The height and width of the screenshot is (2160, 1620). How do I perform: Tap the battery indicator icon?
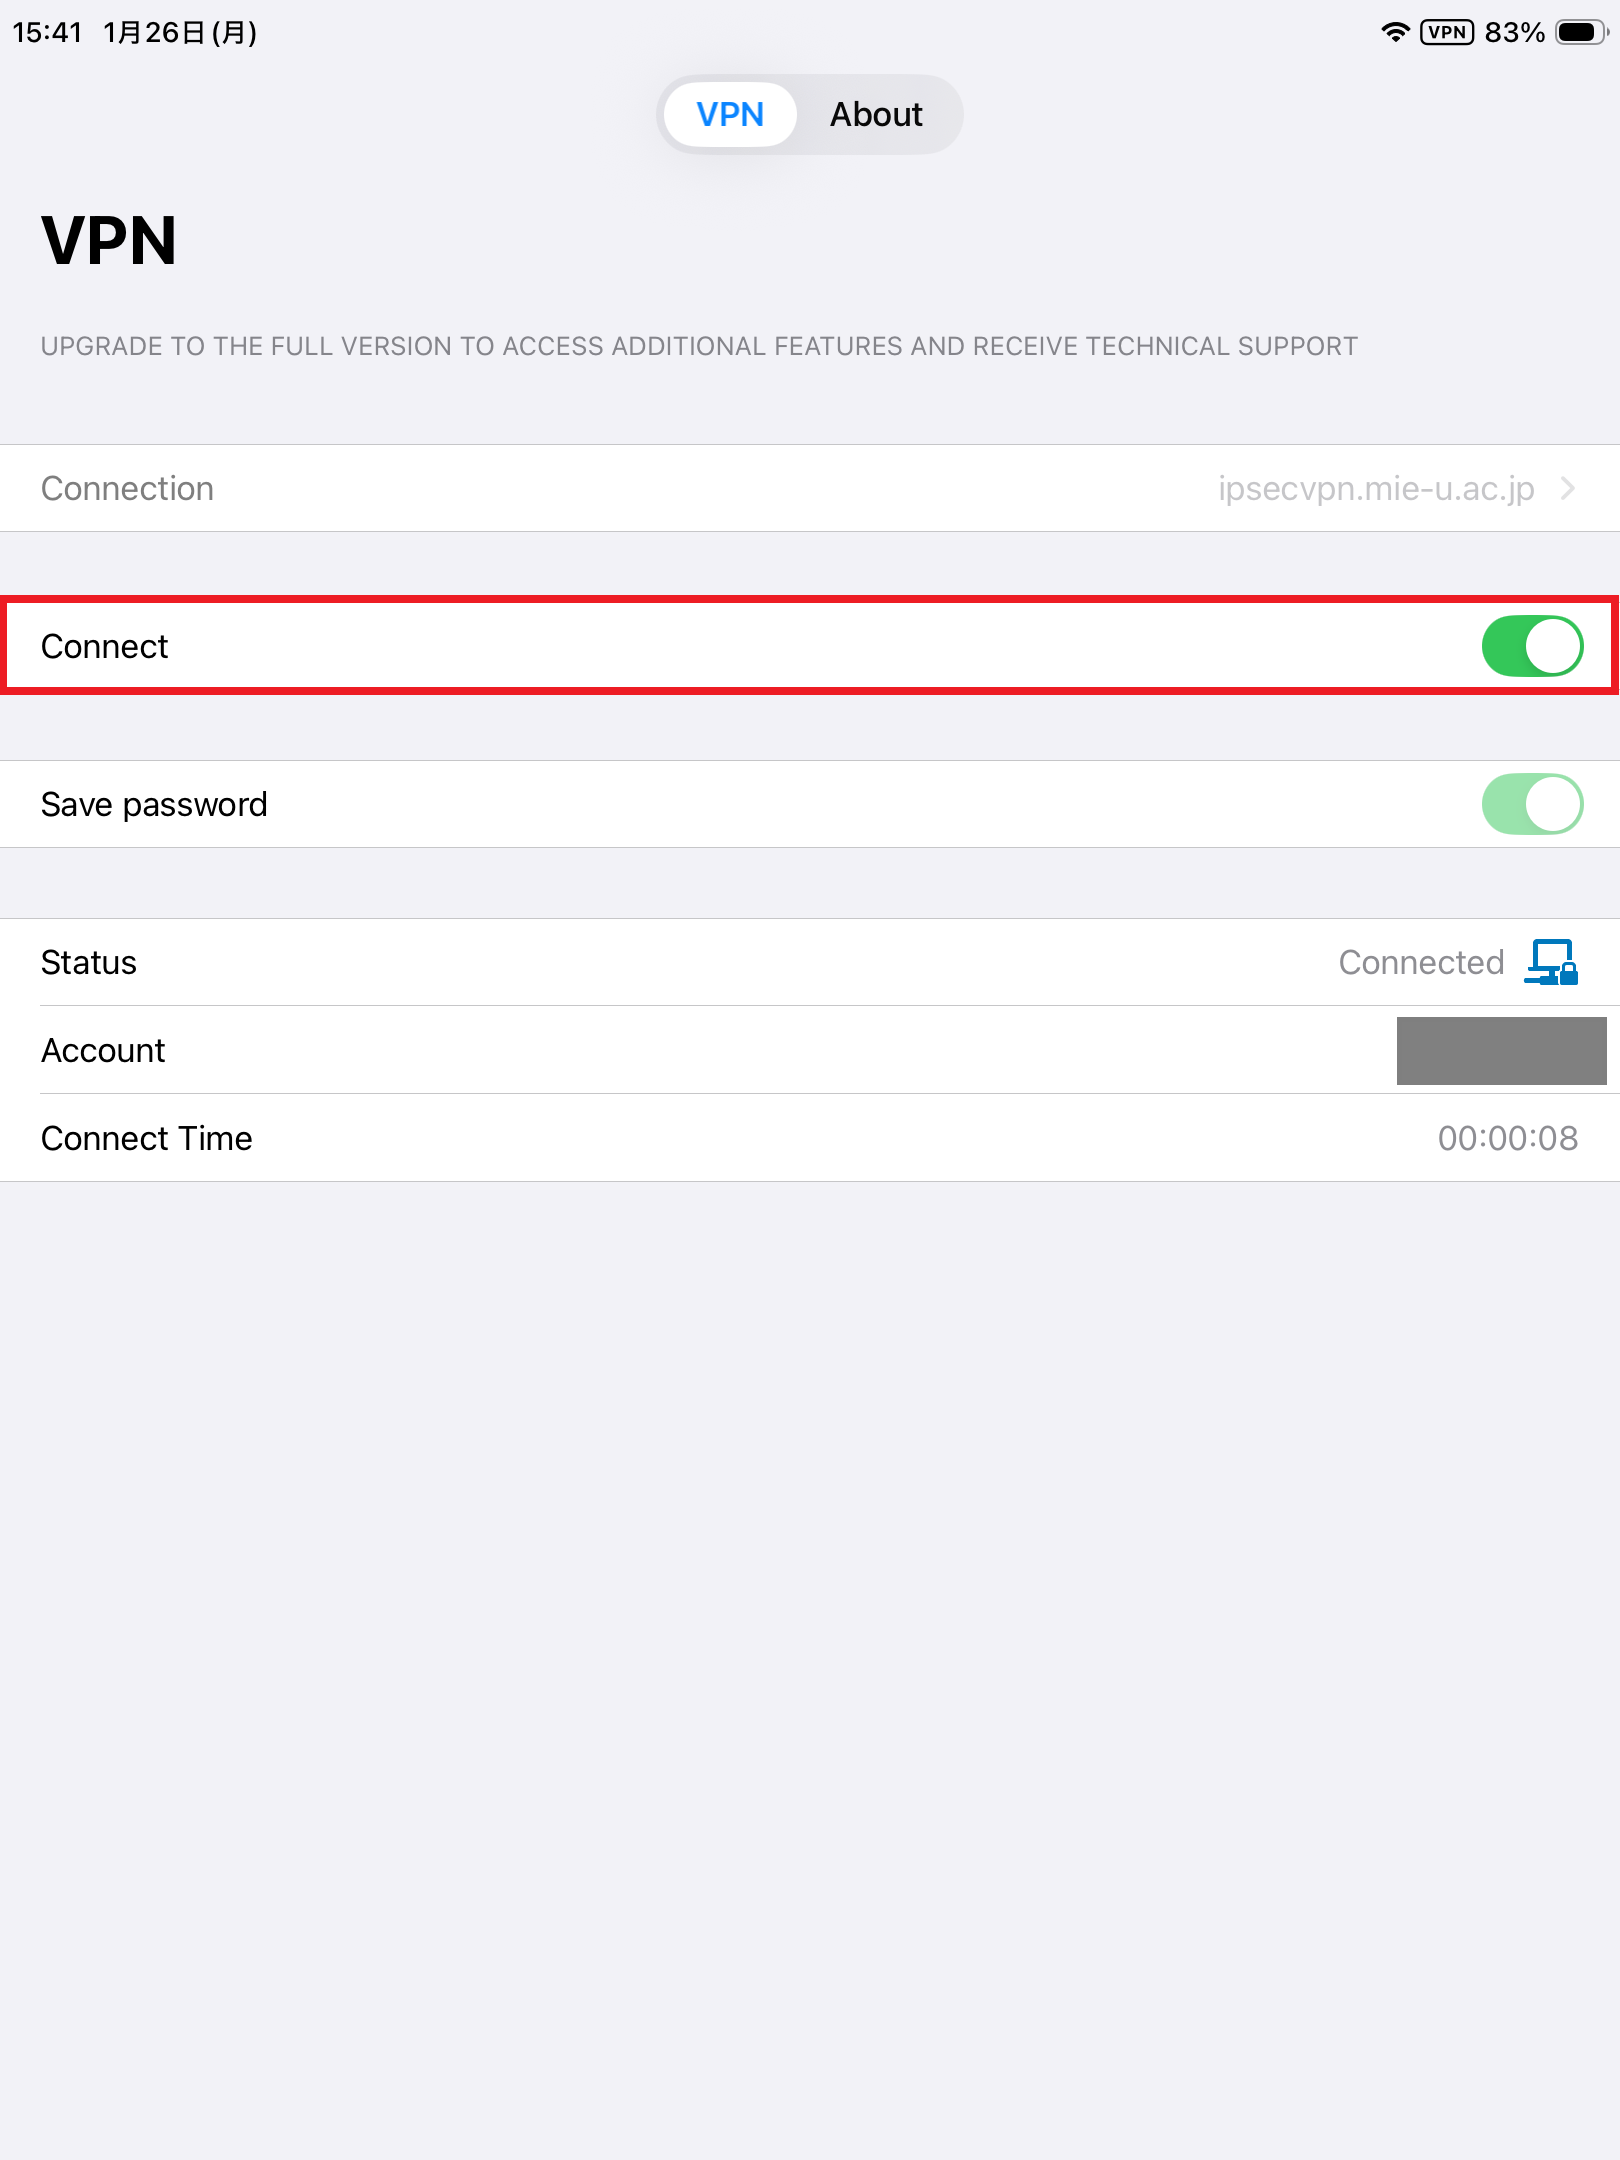click(x=1582, y=32)
